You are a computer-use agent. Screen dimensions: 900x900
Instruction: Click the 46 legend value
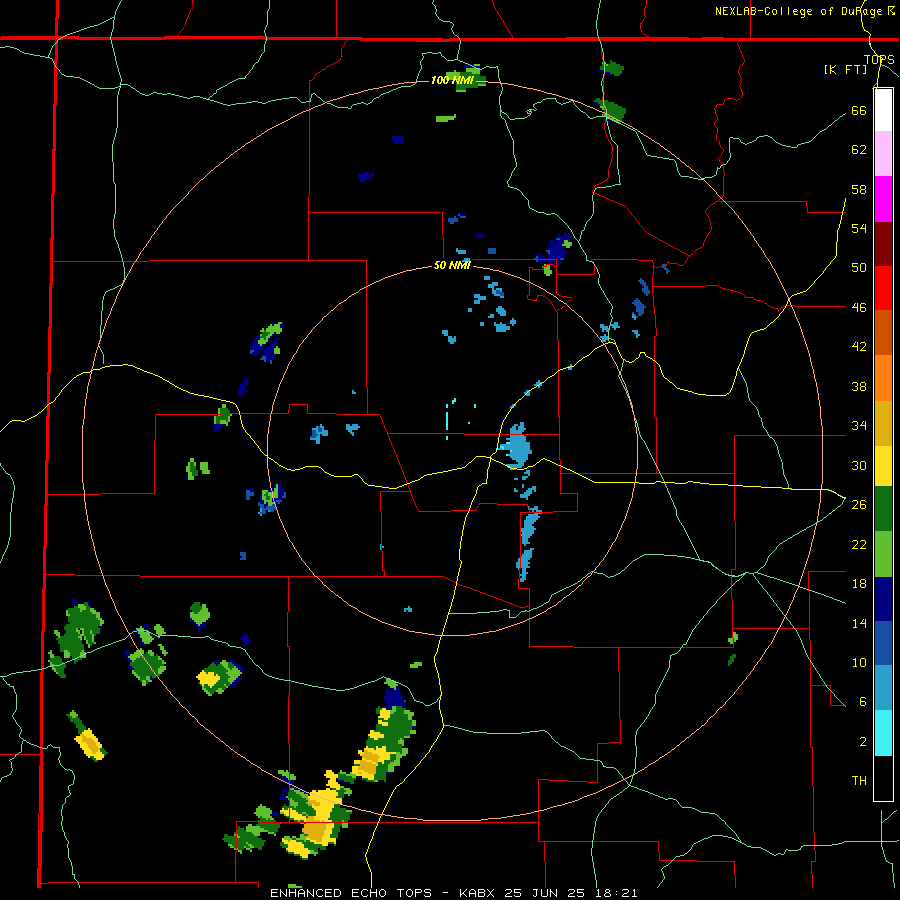point(859,307)
